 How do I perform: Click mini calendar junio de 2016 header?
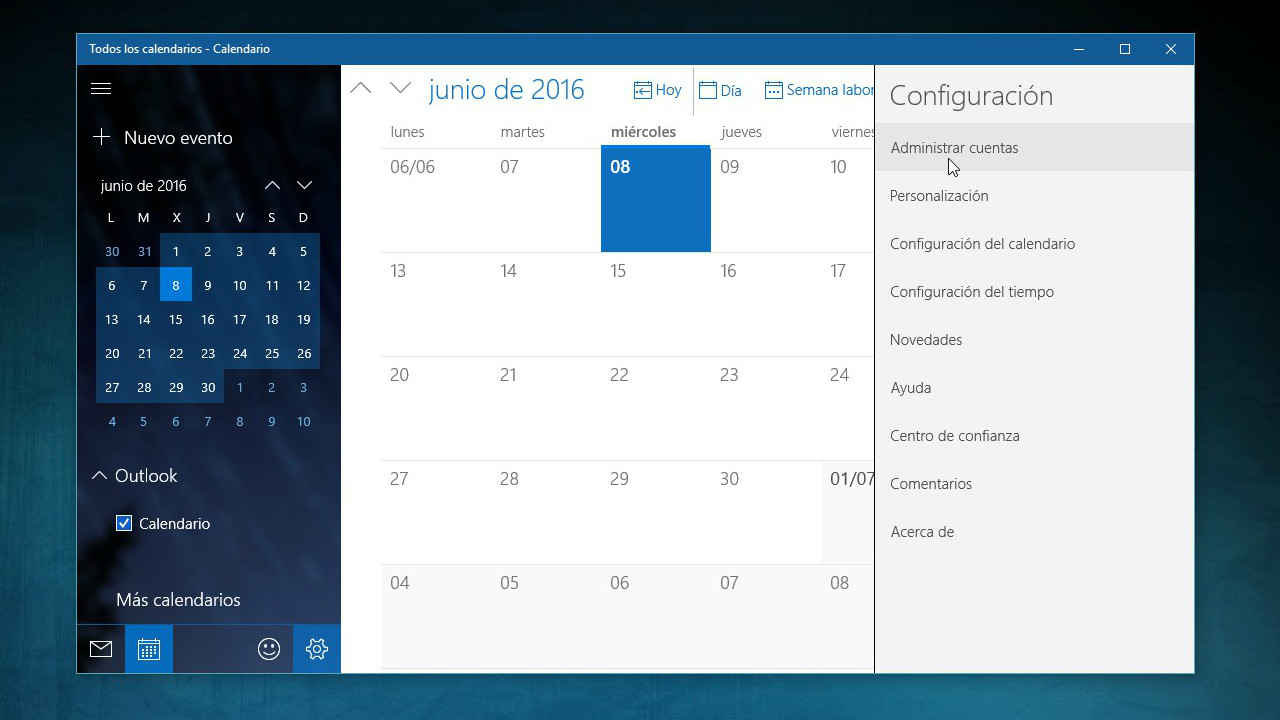pyautogui.click(x=144, y=186)
